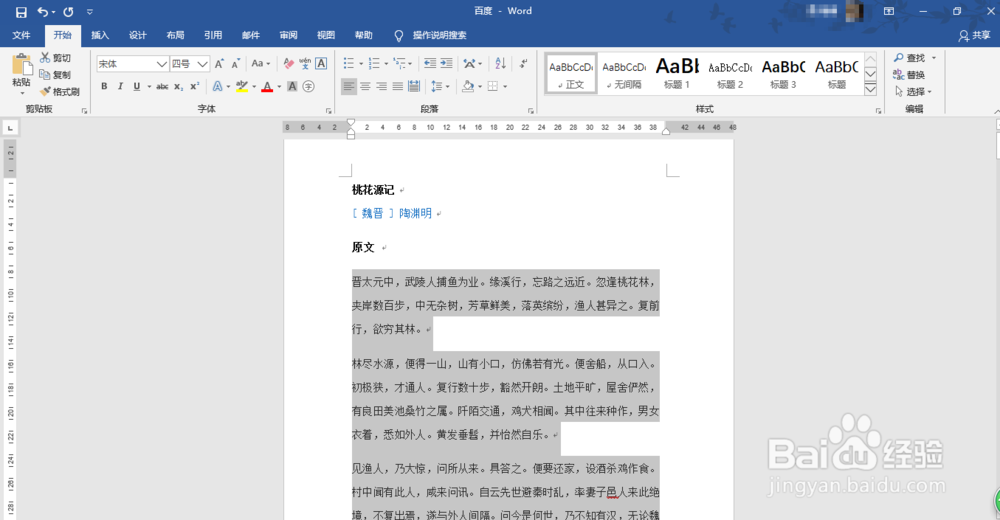This screenshot has height=520, width=1000.
Task: Open font color dropdown arrow
Action: (279, 86)
